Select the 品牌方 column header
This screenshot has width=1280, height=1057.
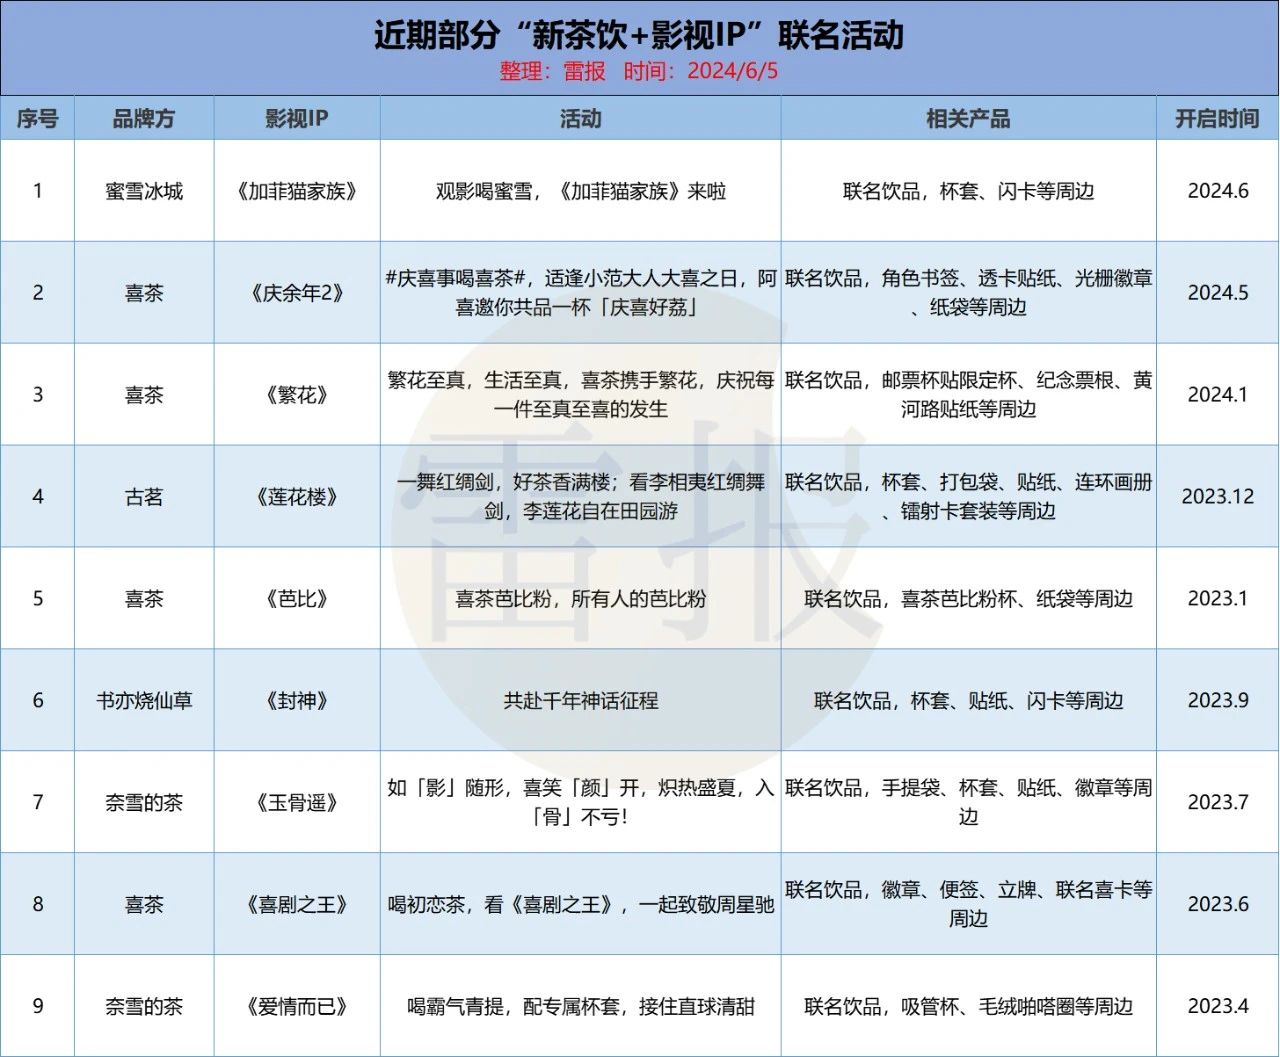144,119
